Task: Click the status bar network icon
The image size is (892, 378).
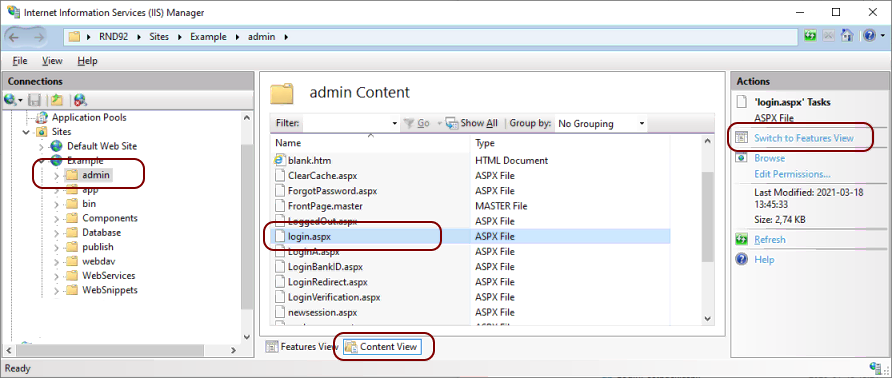Action: 876,367
